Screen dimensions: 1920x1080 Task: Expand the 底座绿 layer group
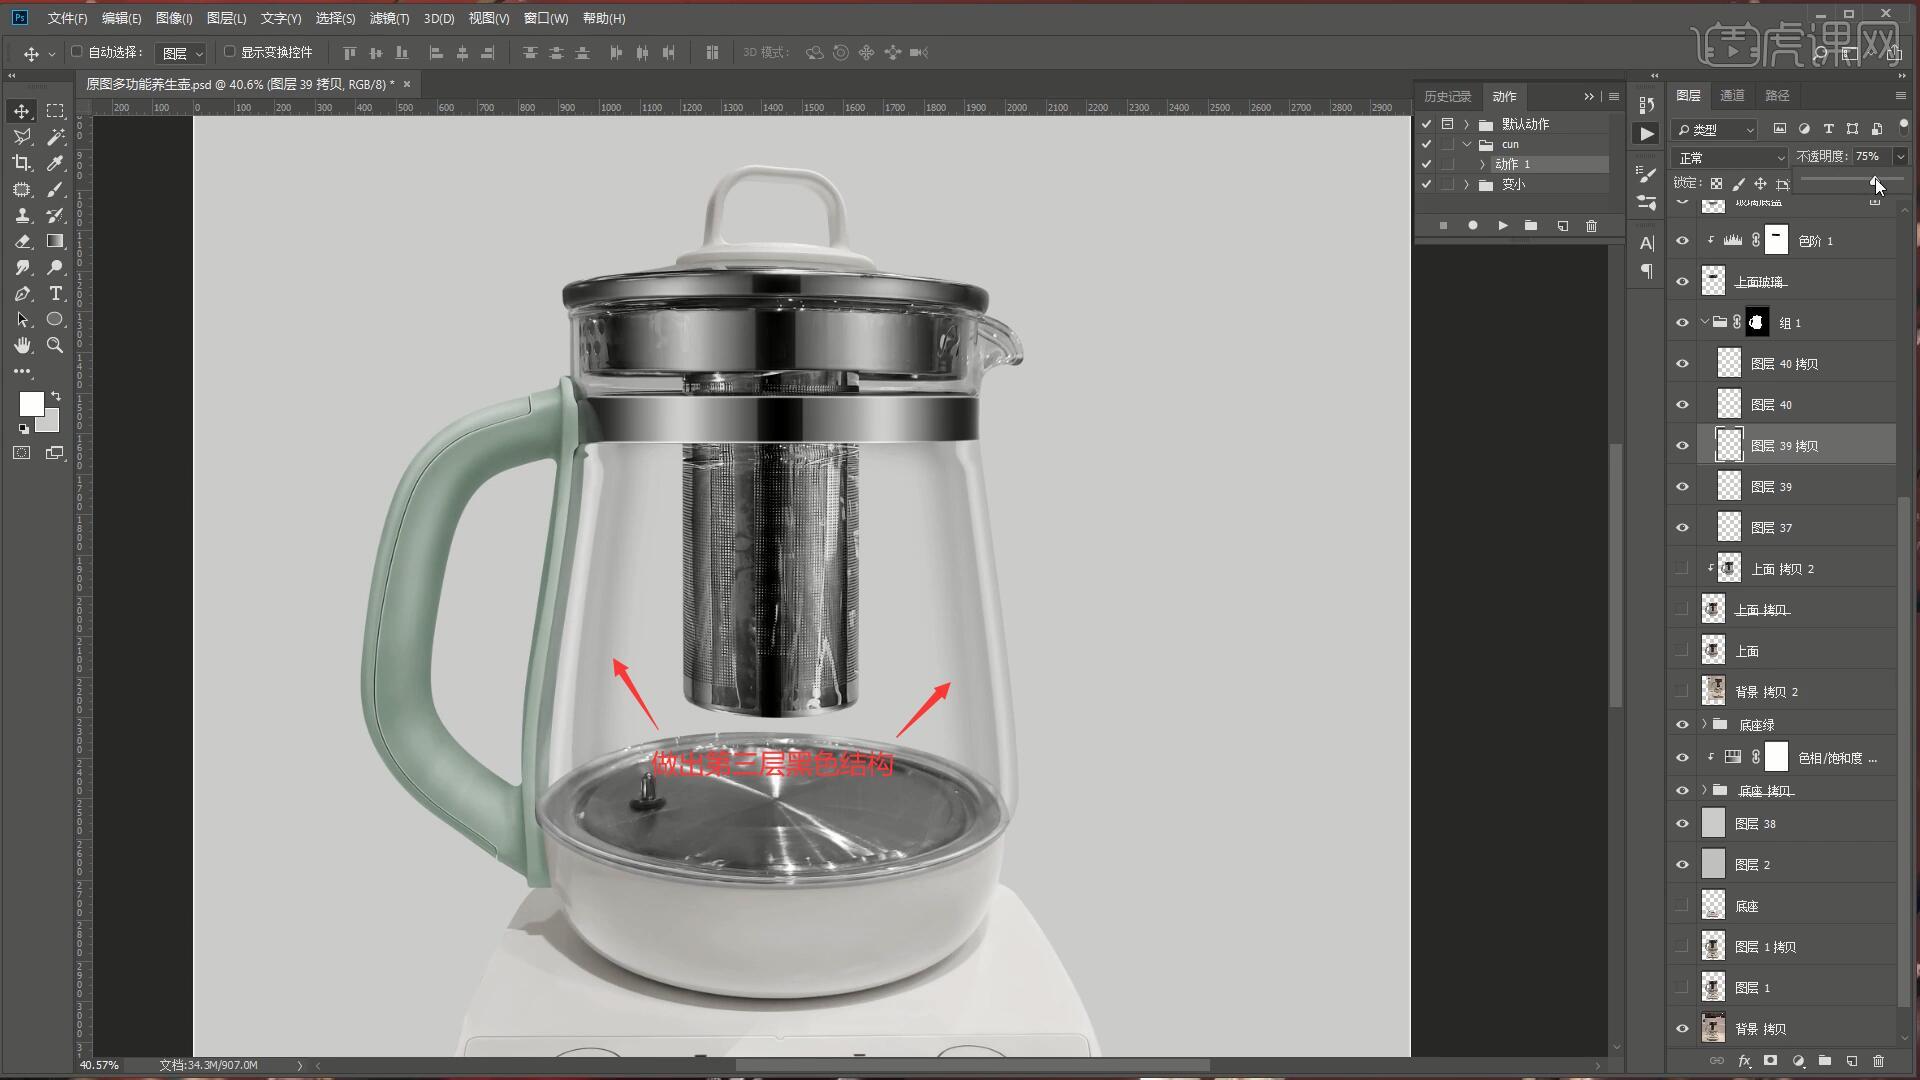(x=1704, y=724)
